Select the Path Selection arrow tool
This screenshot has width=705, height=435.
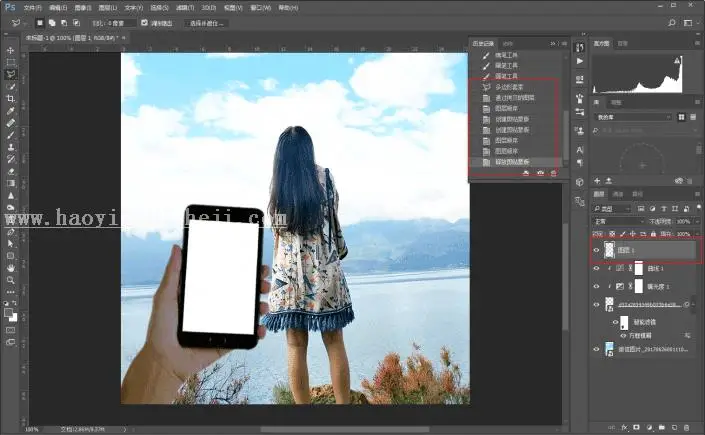point(10,243)
